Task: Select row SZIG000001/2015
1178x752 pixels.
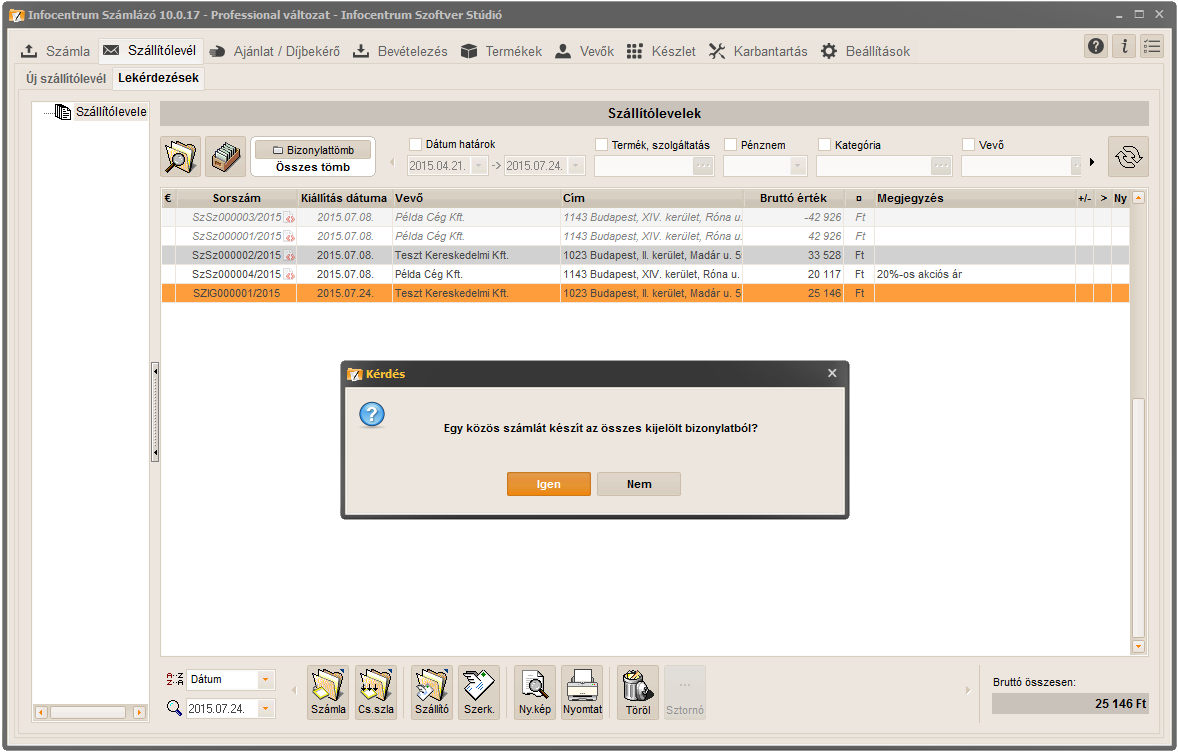Action: click(645, 294)
